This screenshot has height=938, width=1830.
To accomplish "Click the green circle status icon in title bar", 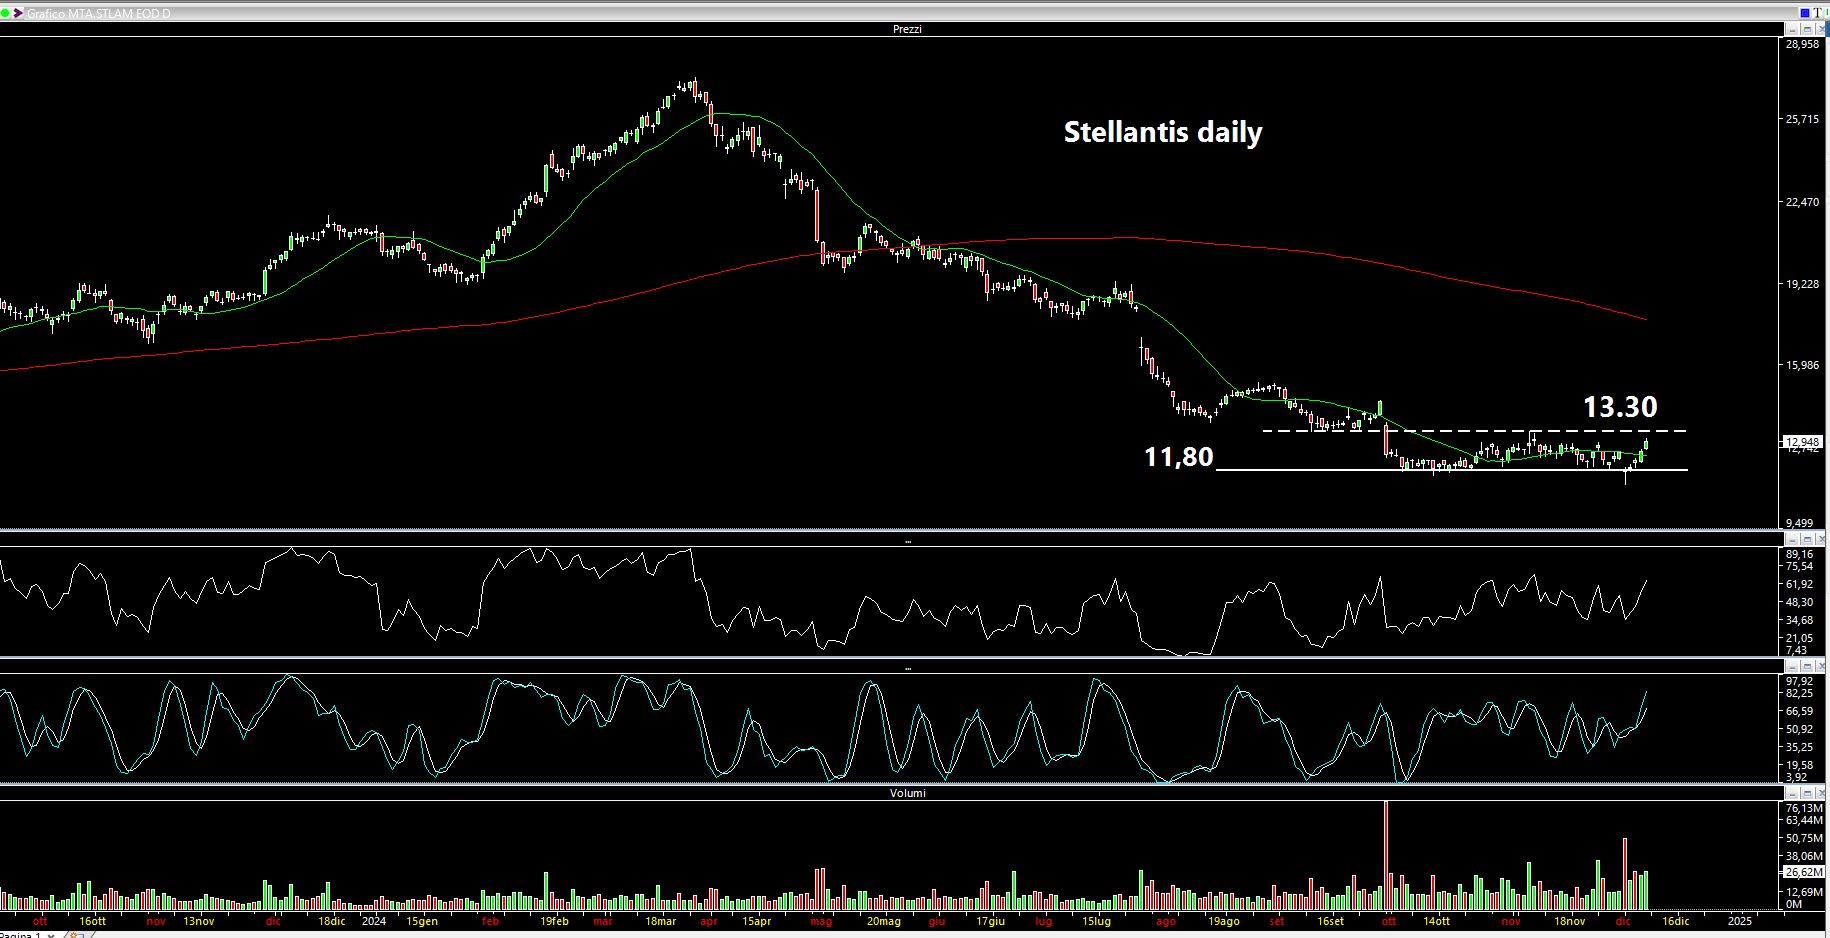I will [x=6, y=13].
